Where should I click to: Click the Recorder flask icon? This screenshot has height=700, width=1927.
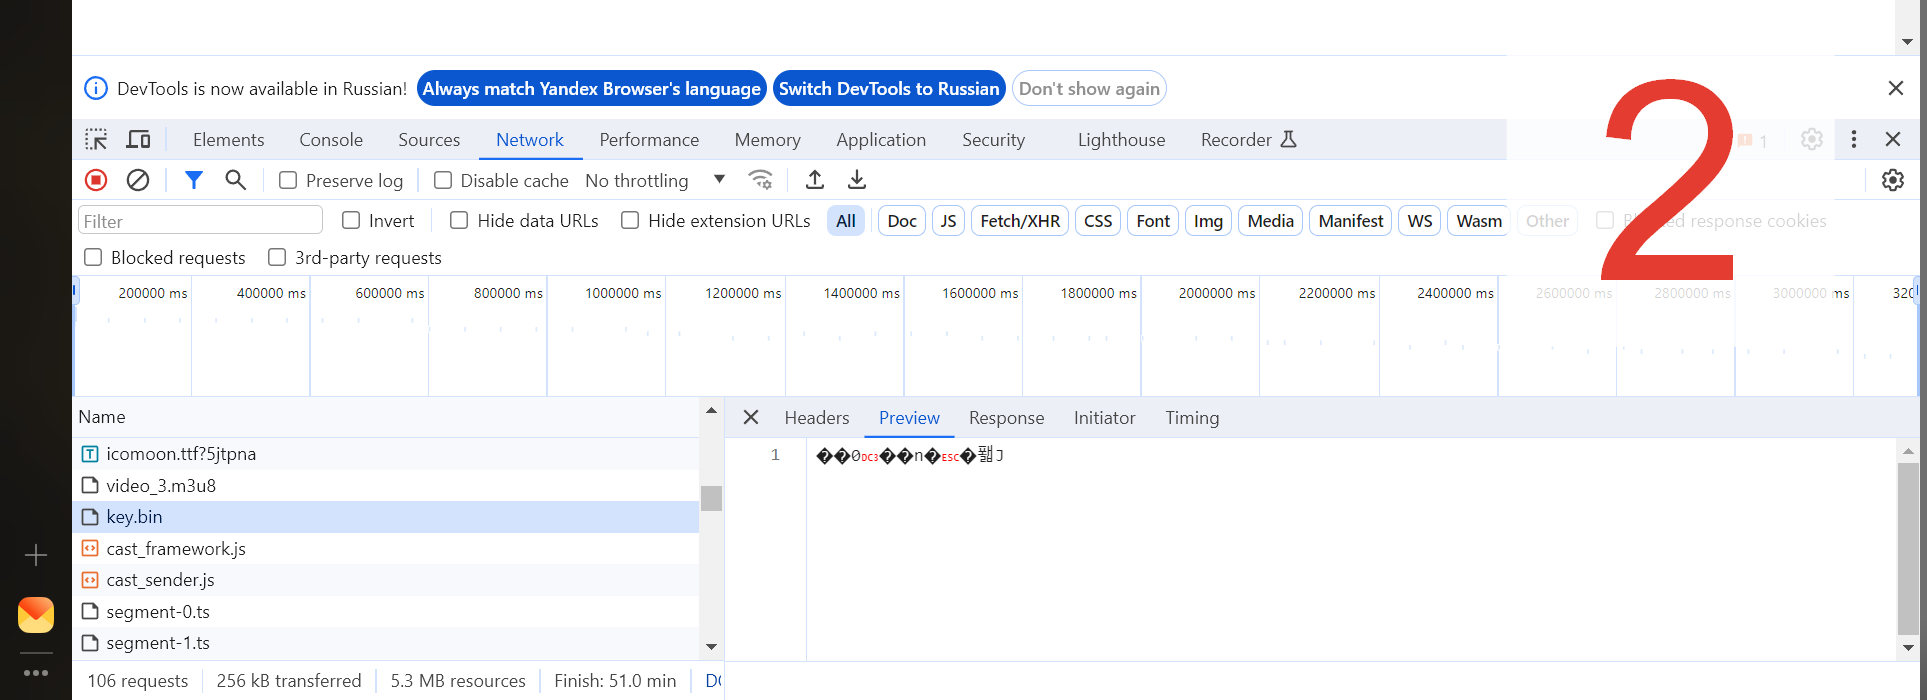point(1289,140)
